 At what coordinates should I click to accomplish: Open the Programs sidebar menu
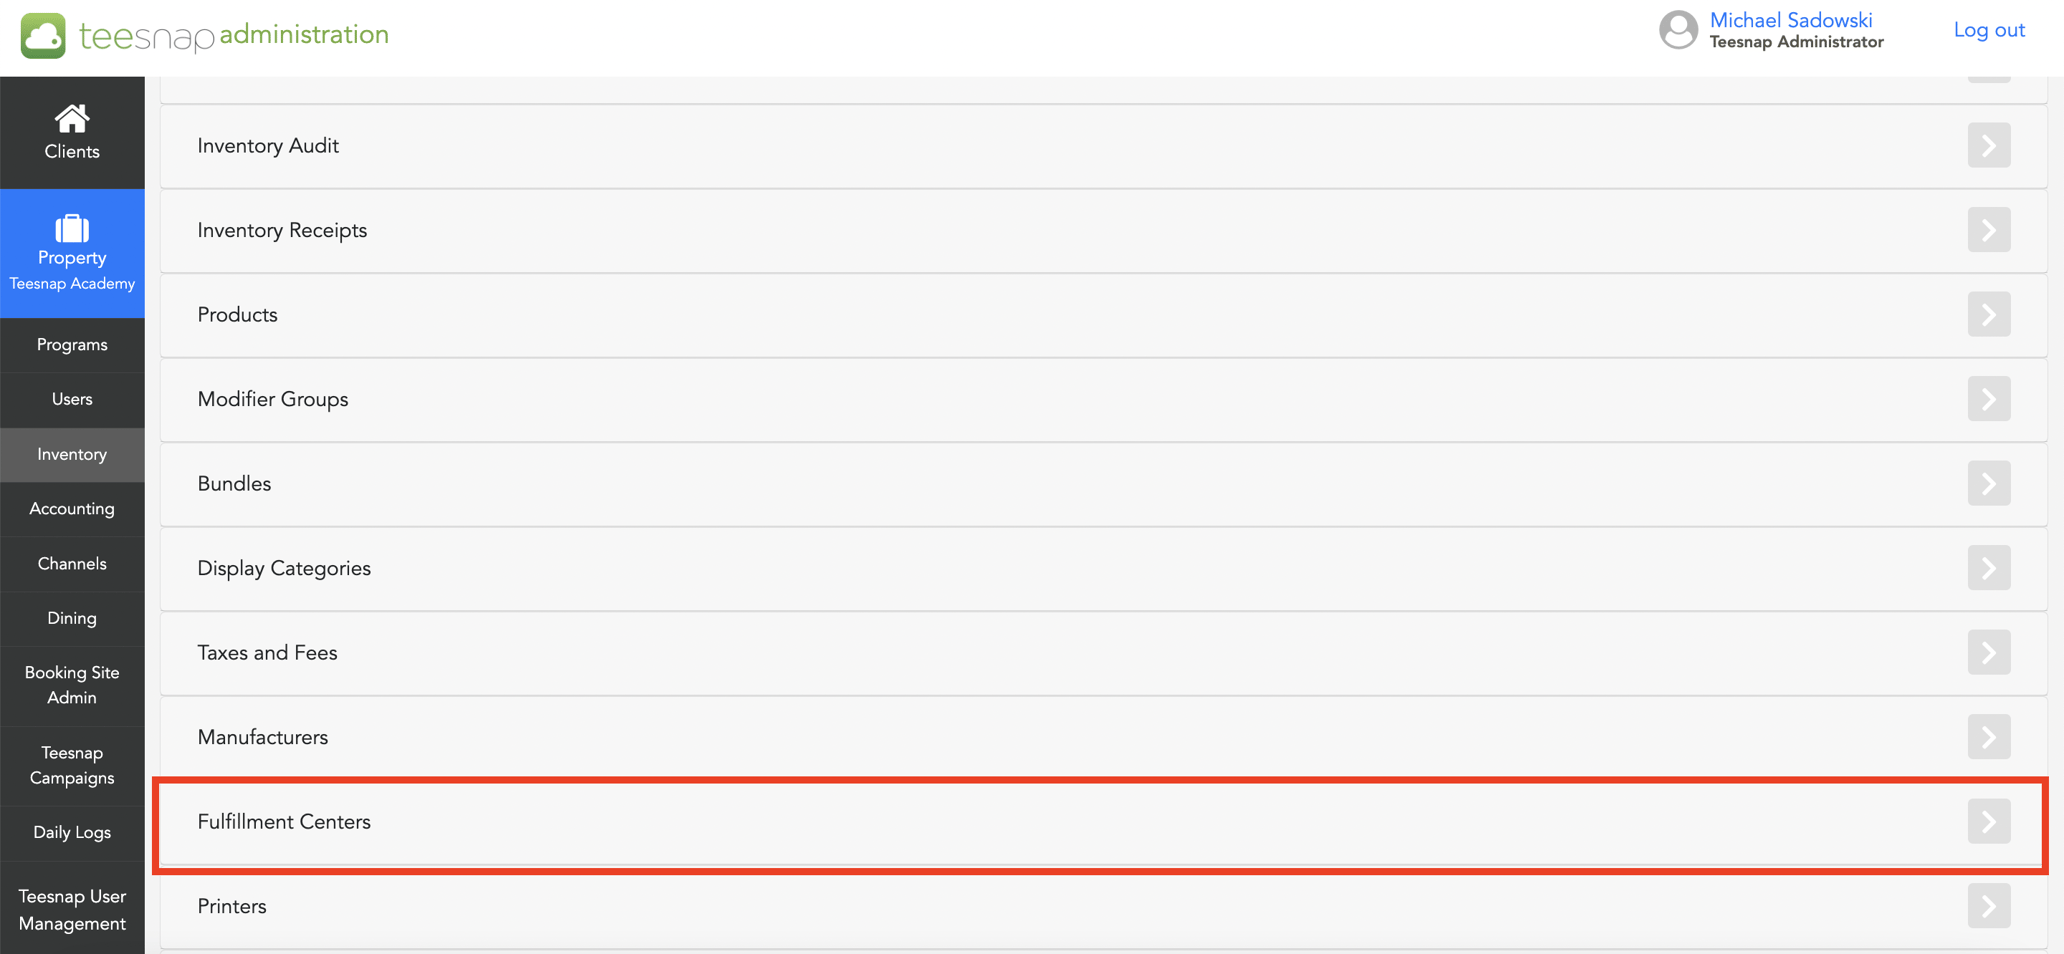click(72, 345)
